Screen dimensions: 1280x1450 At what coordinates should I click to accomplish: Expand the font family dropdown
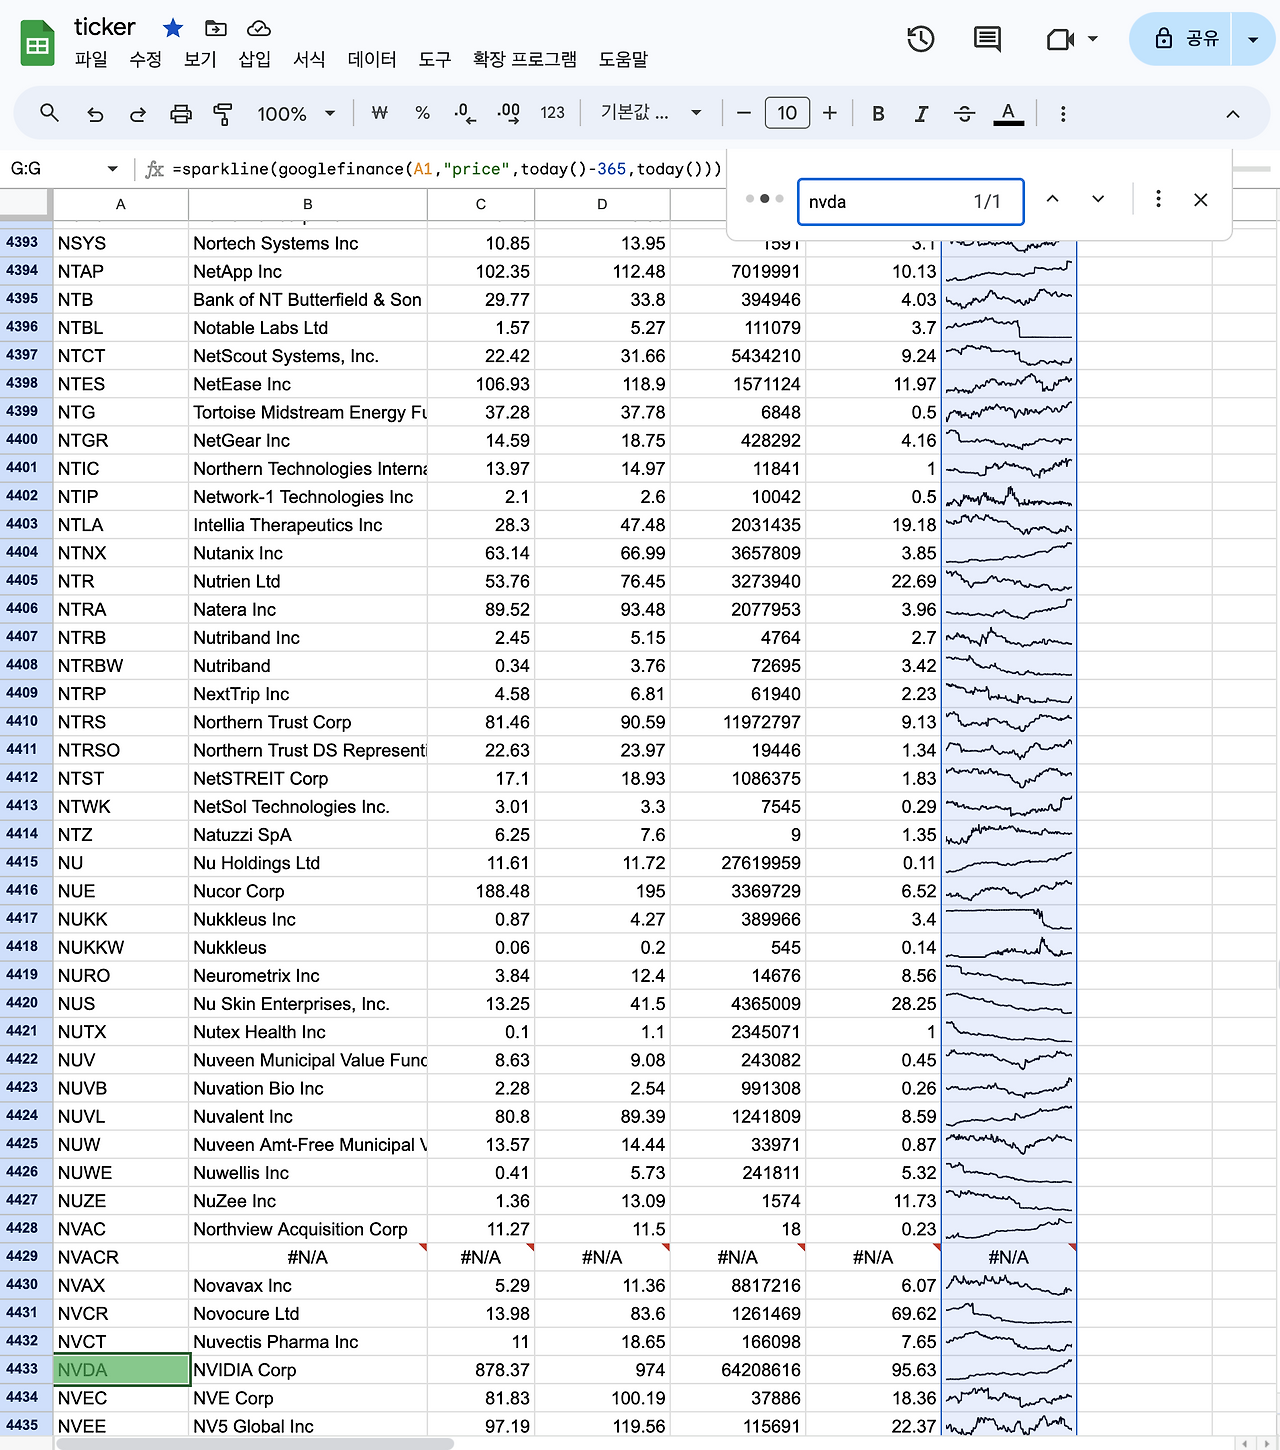(x=650, y=113)
